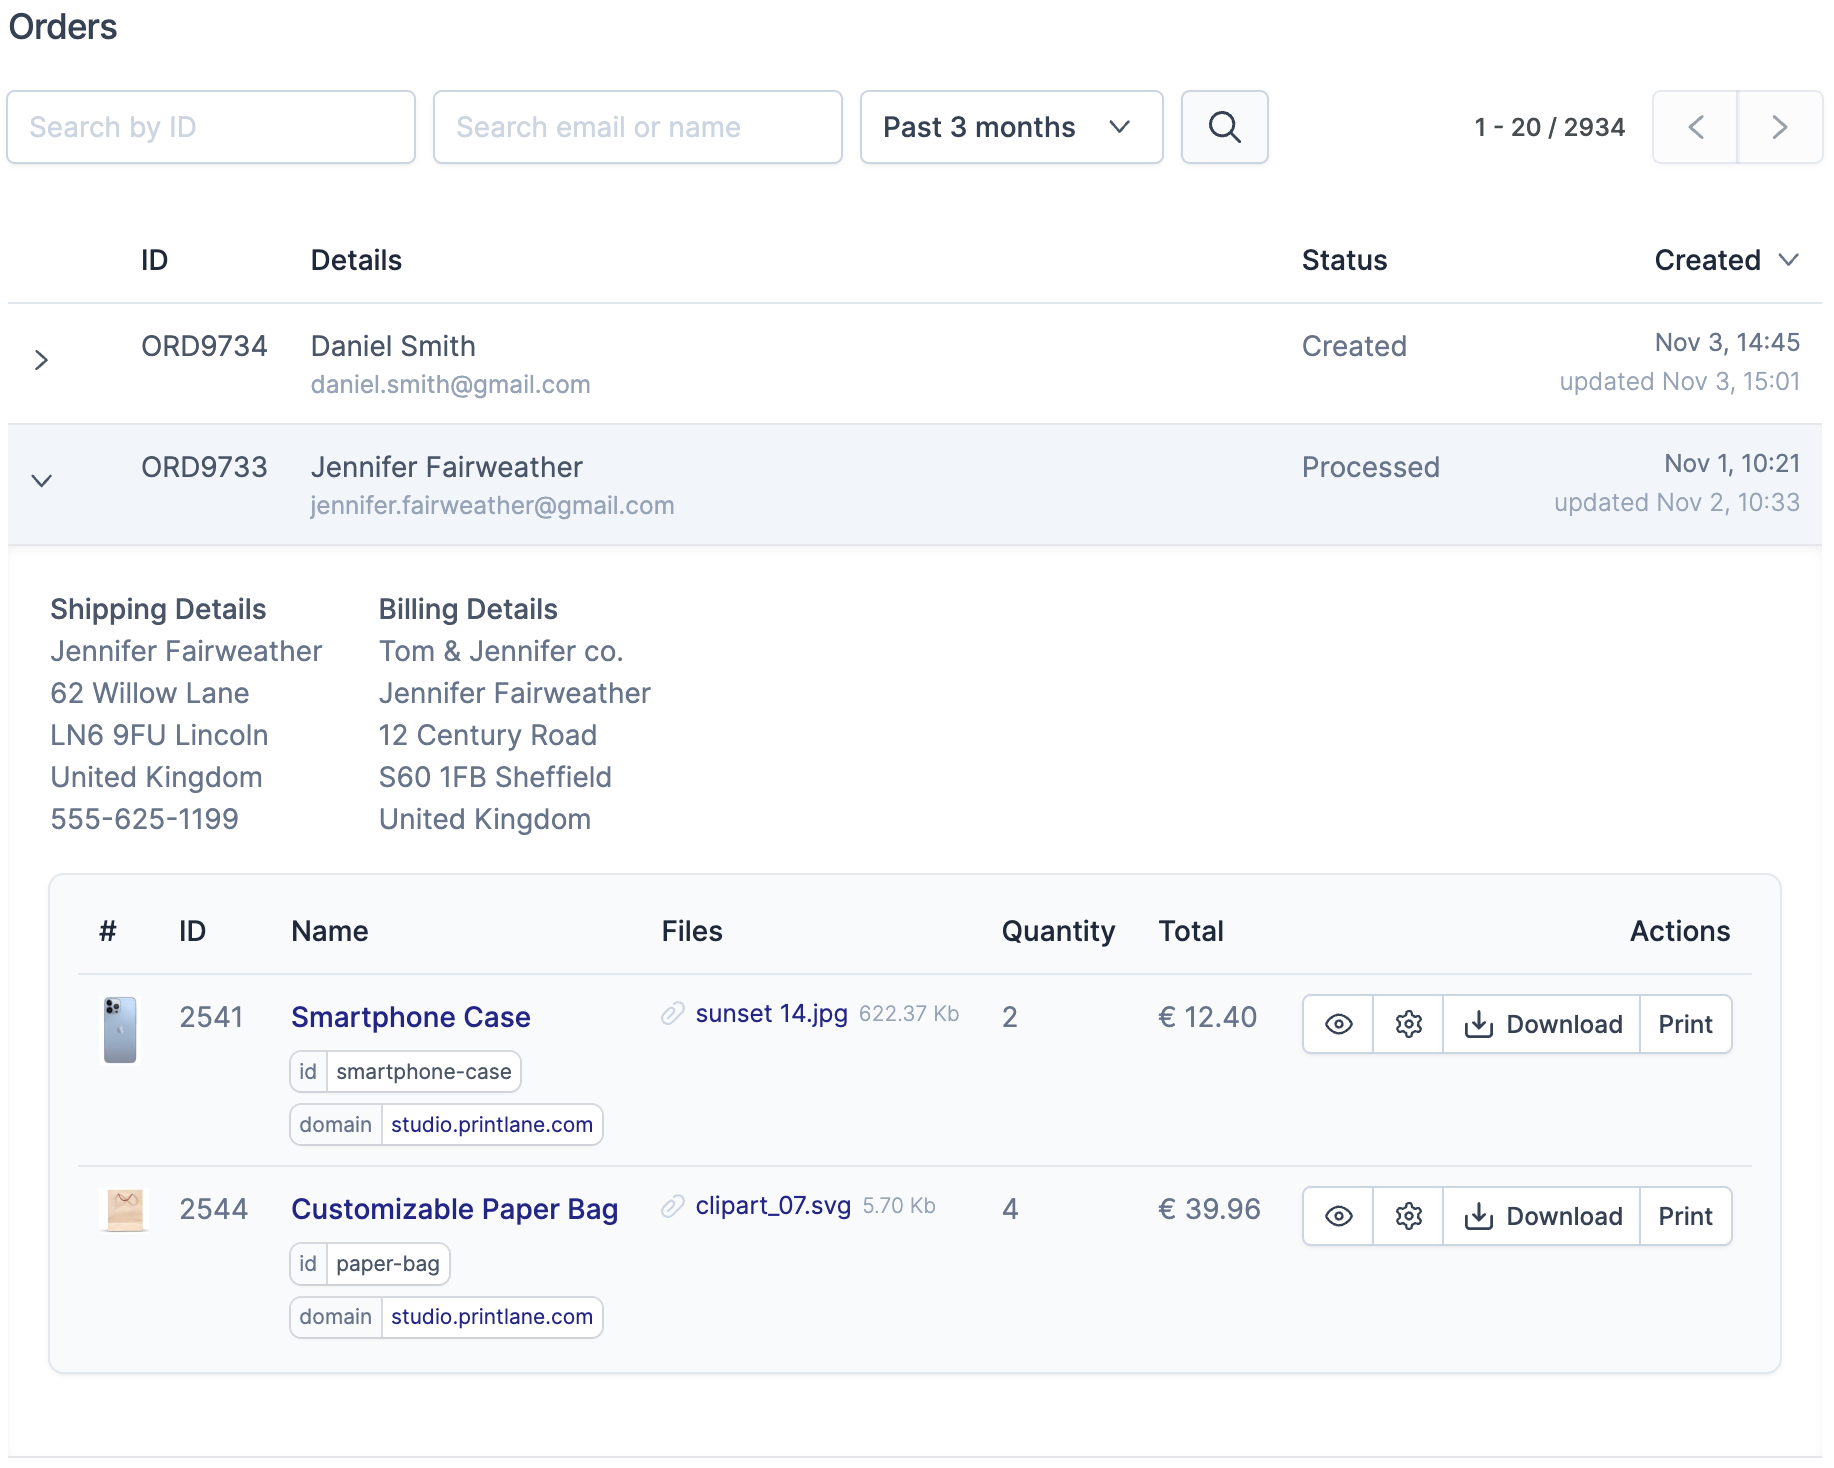This screenshot has width=1834, height=1468.
Task: Expand order ORD9734 details
Action: pos(41,361)
